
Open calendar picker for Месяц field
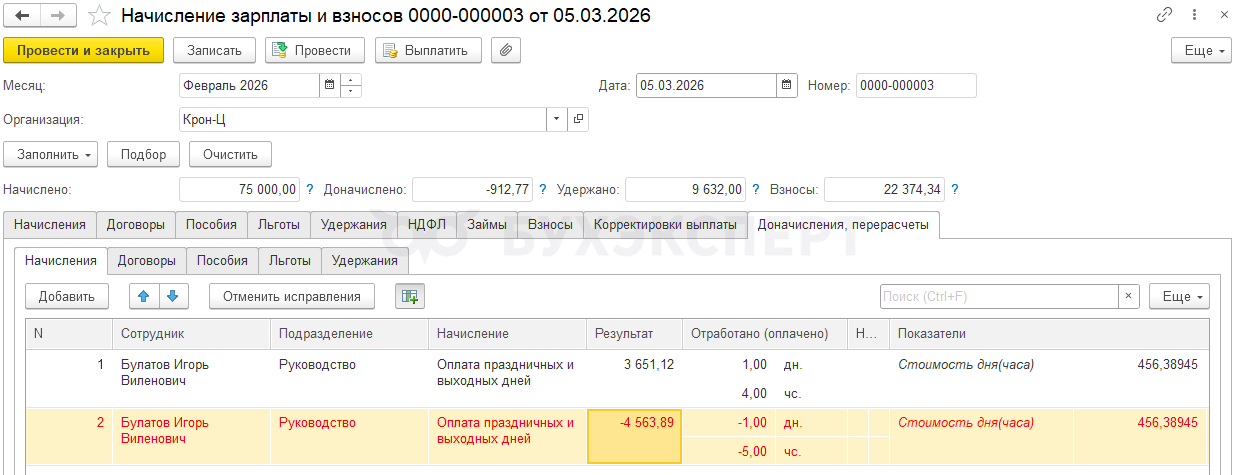click(x=329, y=86)
